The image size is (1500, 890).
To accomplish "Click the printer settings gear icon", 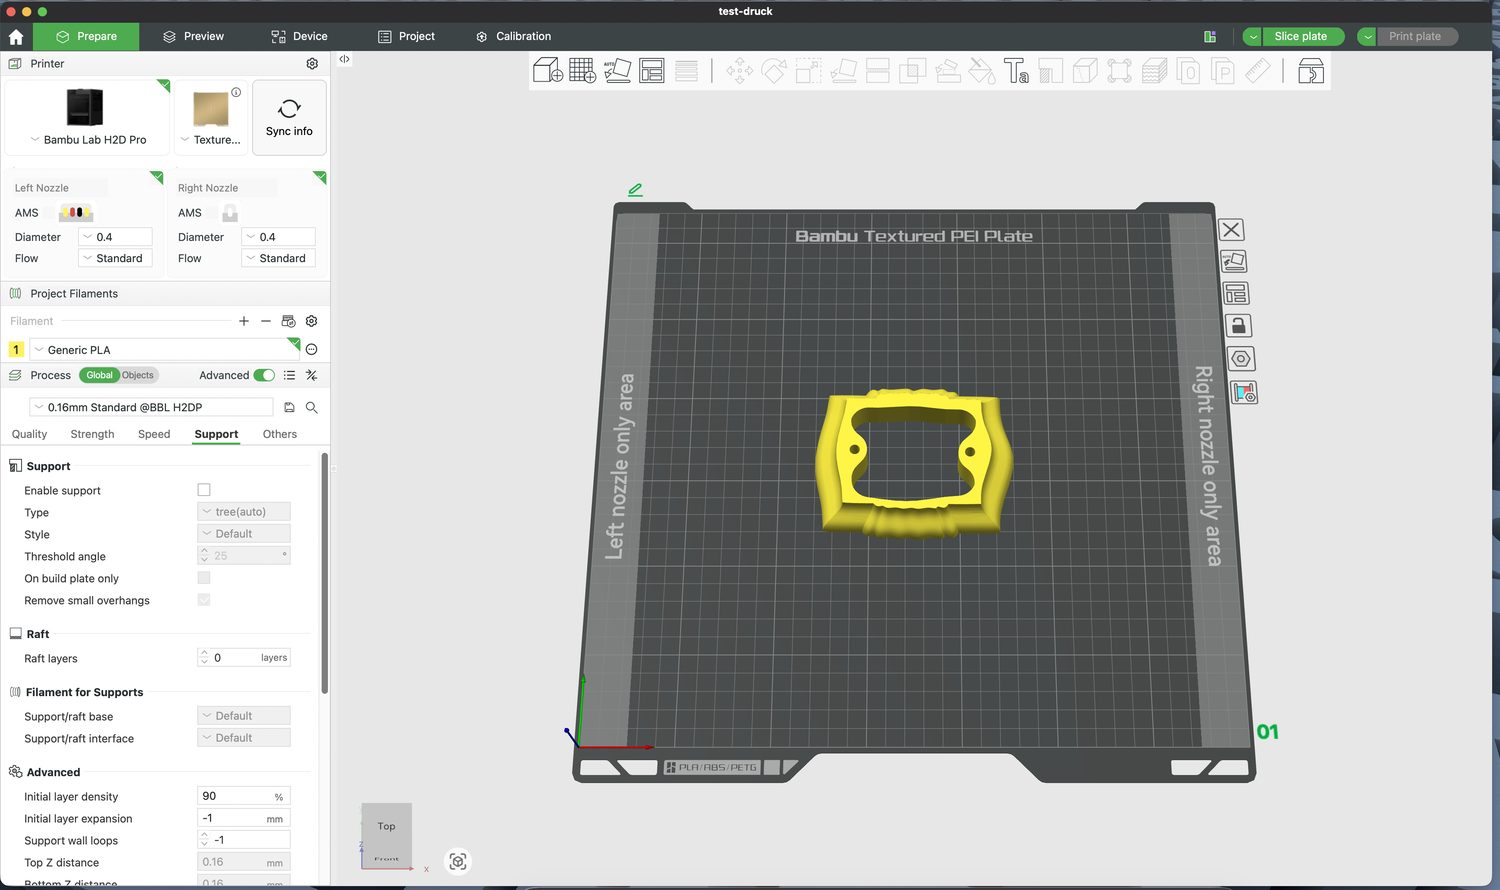I will coord(312,64).
